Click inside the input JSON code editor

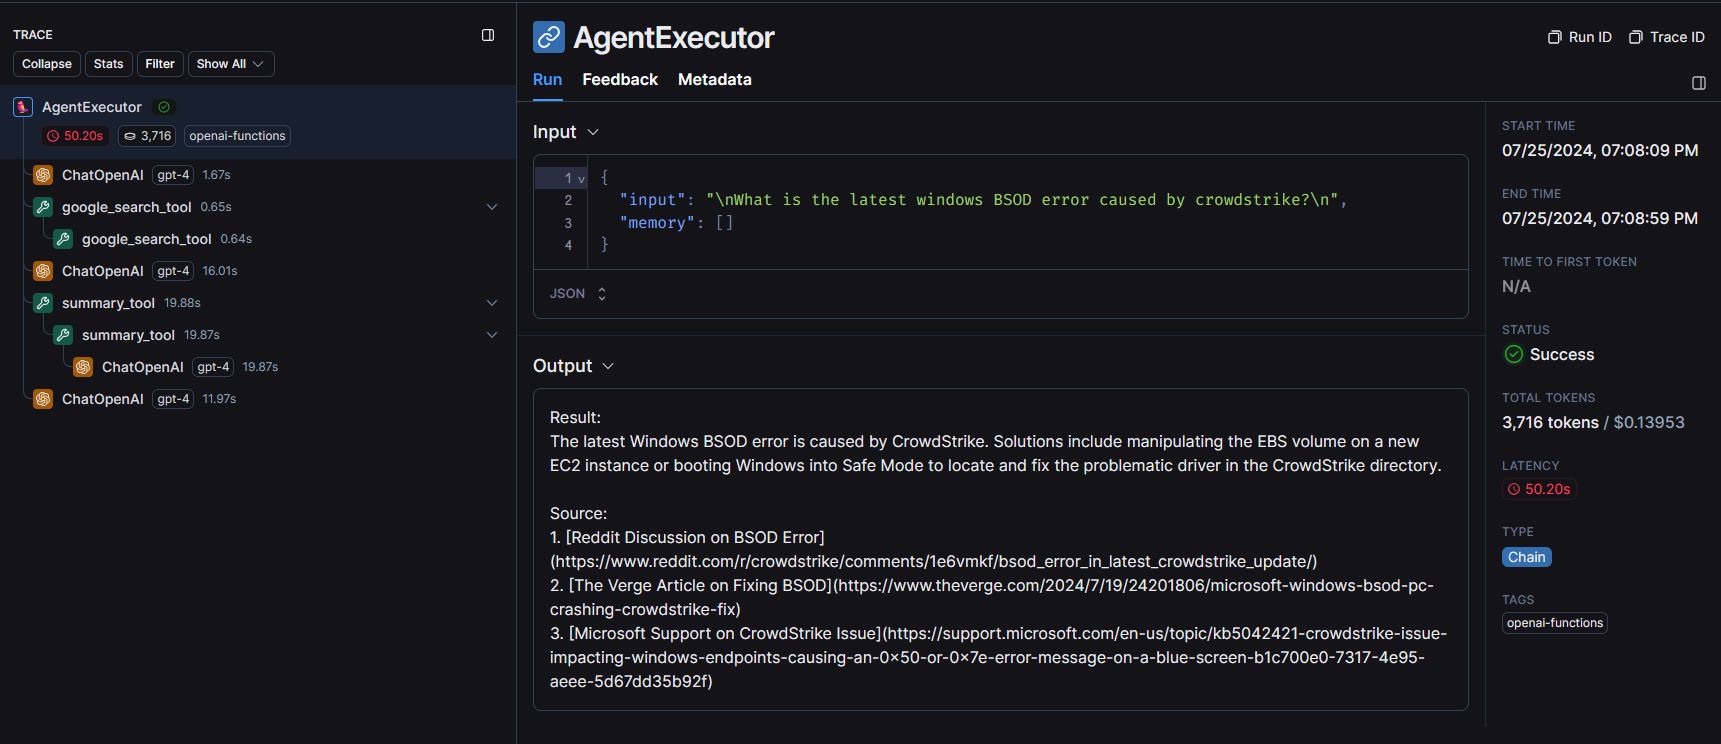[1001, 212]
